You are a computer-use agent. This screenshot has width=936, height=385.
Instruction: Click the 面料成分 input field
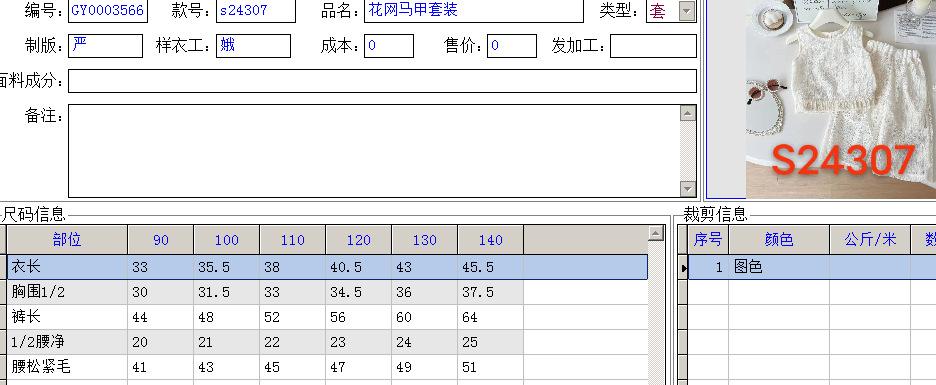tap(382, 81)
